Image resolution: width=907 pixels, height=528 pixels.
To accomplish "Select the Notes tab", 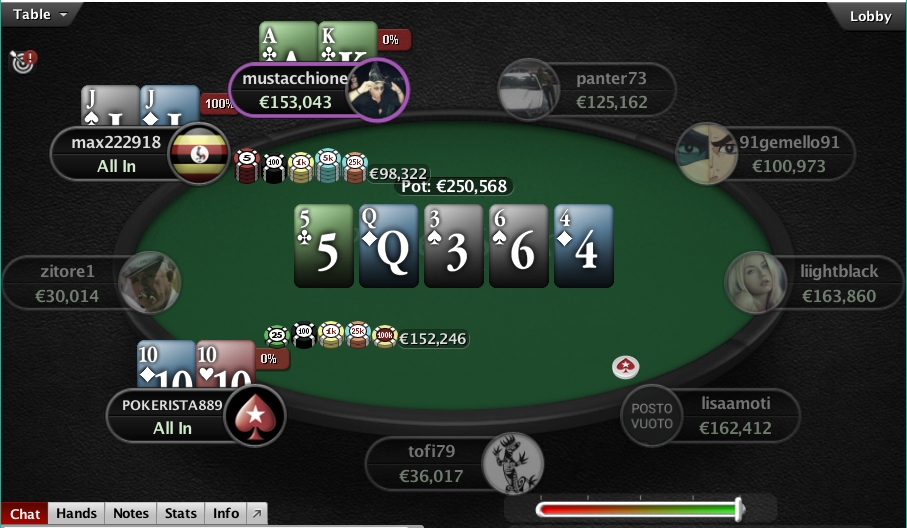I will pos(131,514).
